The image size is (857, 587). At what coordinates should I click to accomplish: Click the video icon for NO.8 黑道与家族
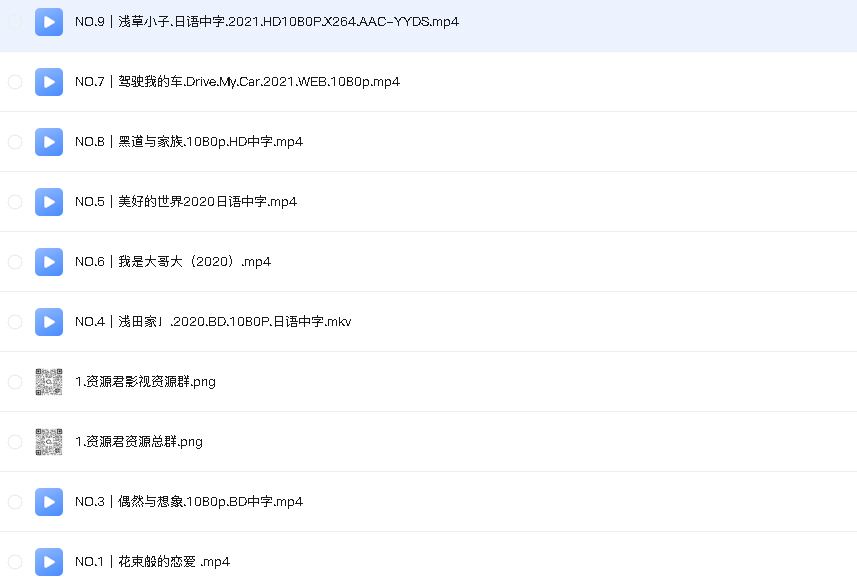[49, 142]
